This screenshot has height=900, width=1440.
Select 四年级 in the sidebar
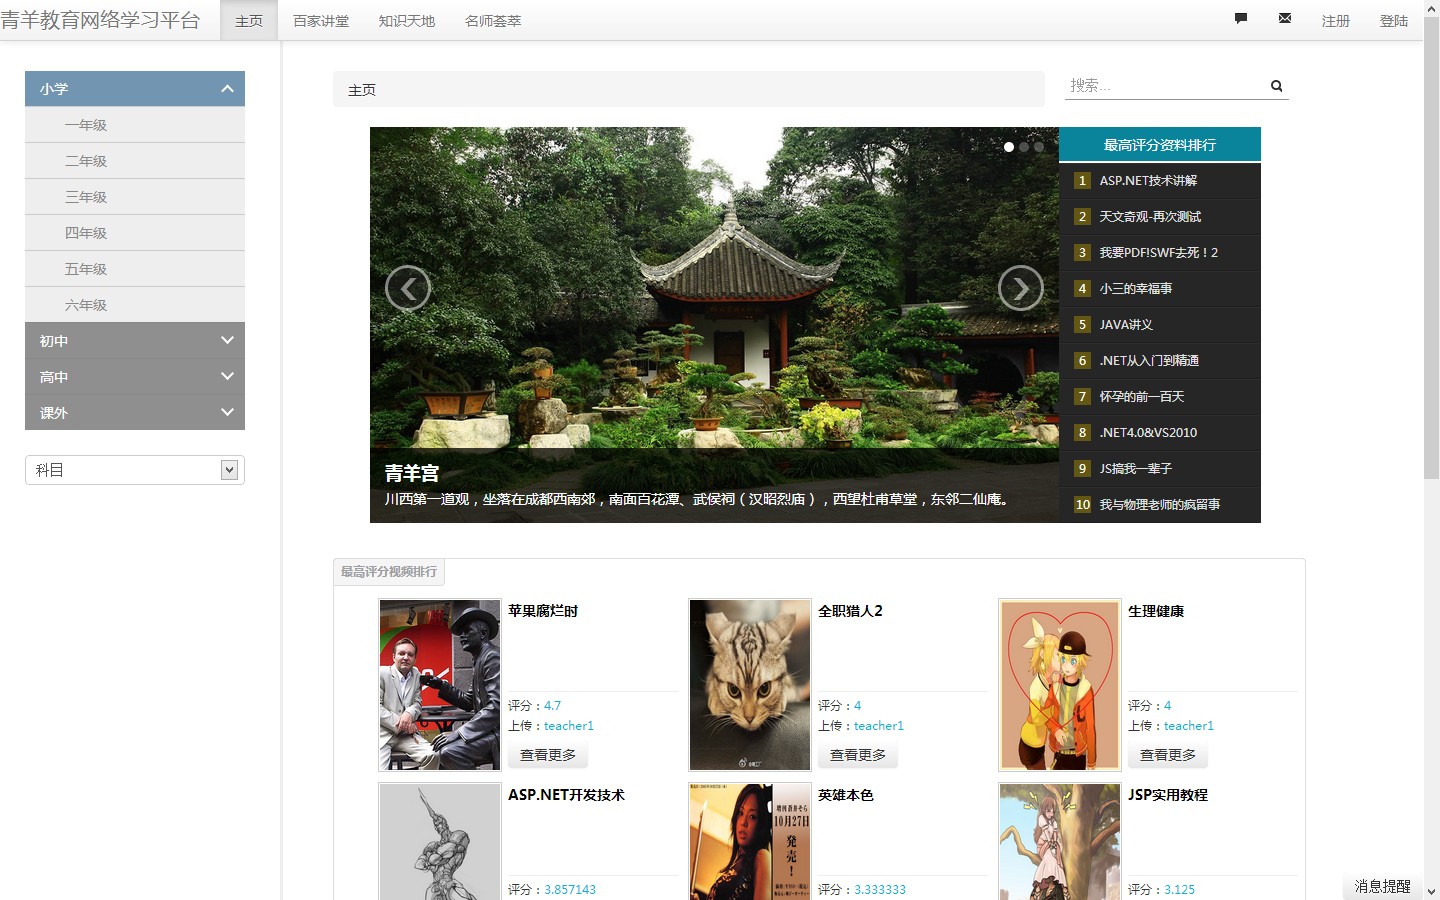click(135, 233)
